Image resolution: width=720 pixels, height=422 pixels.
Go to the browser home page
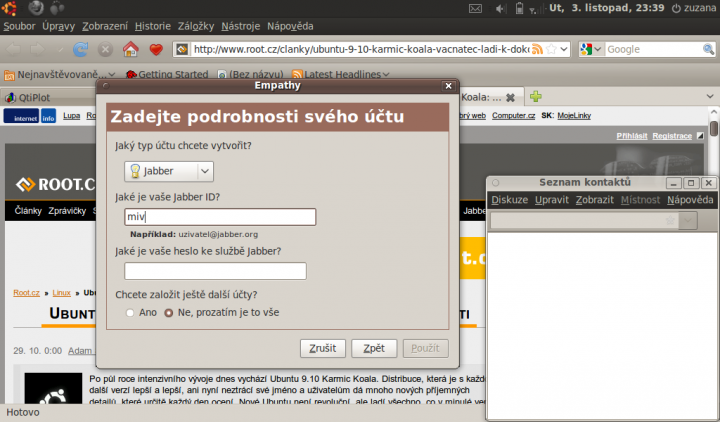click(x=130, y=49)
